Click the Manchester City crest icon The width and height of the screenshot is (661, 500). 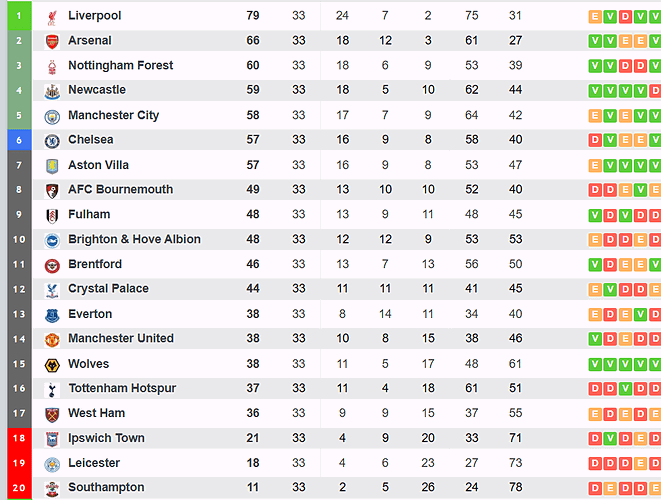(52, 117)
